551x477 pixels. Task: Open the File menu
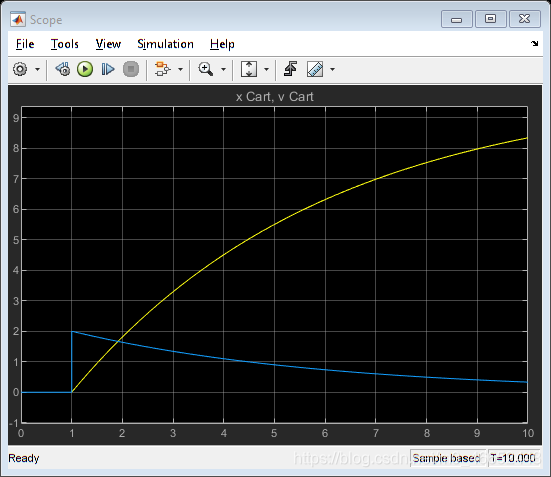coord(25,44)
